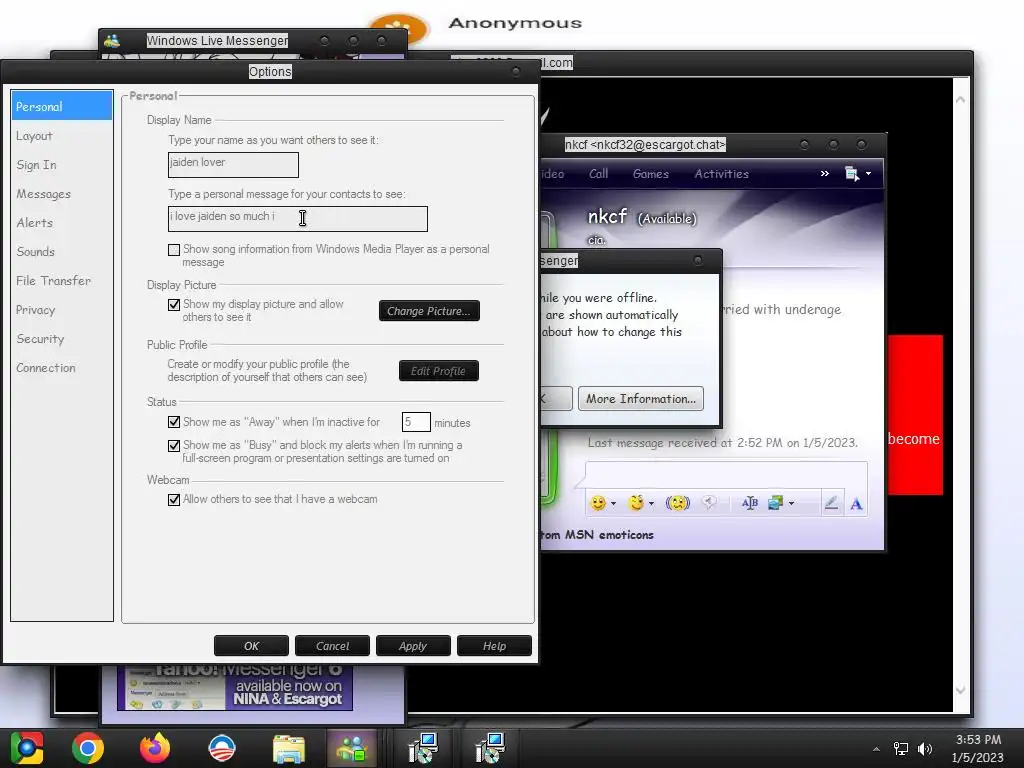
Task: Insert an emoticon in nkcf chat
Action: (x=597, y=503)
